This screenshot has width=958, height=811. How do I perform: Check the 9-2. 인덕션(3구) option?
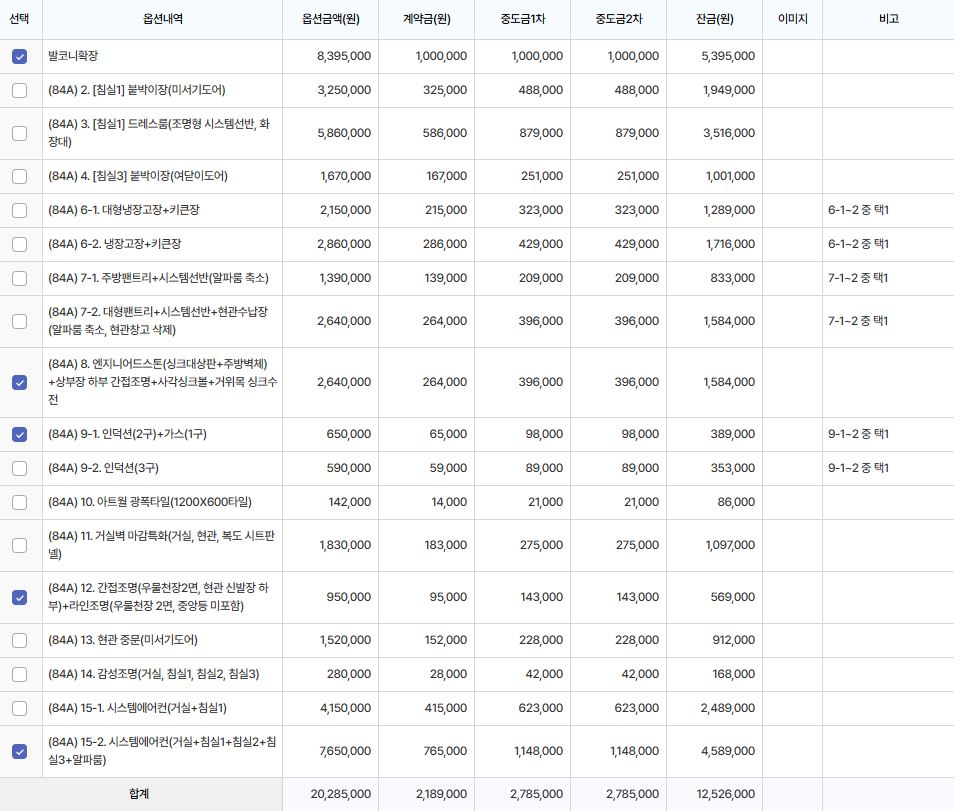click(20, 468)
